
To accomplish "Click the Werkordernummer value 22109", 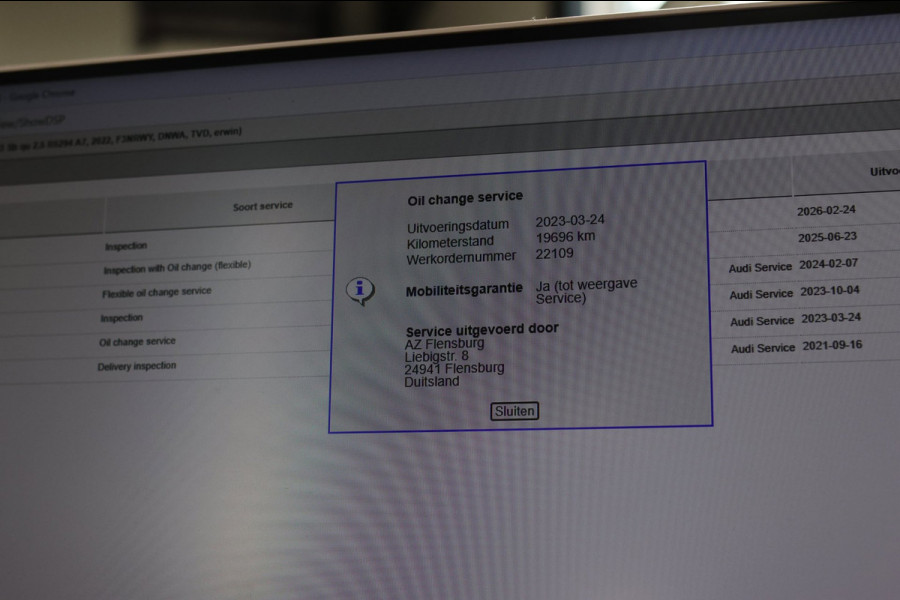I will point(554,253).
